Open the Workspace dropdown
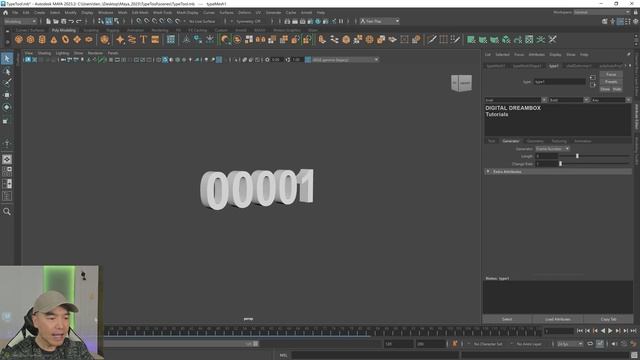Image resolution: width=640 pixels, height=360 pixels. coord(602,13)
